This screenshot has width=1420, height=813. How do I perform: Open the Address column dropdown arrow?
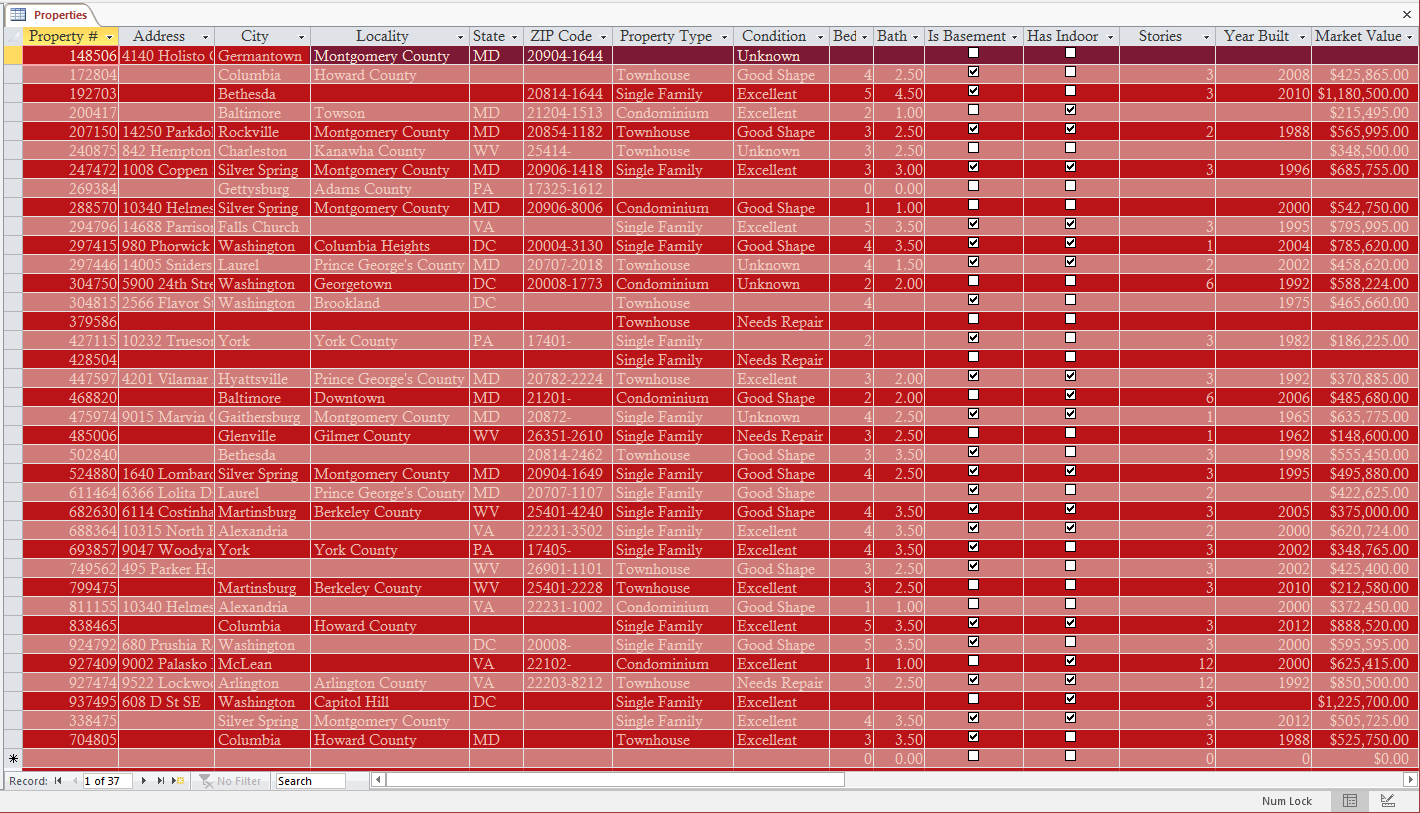(x=205, y=37)
